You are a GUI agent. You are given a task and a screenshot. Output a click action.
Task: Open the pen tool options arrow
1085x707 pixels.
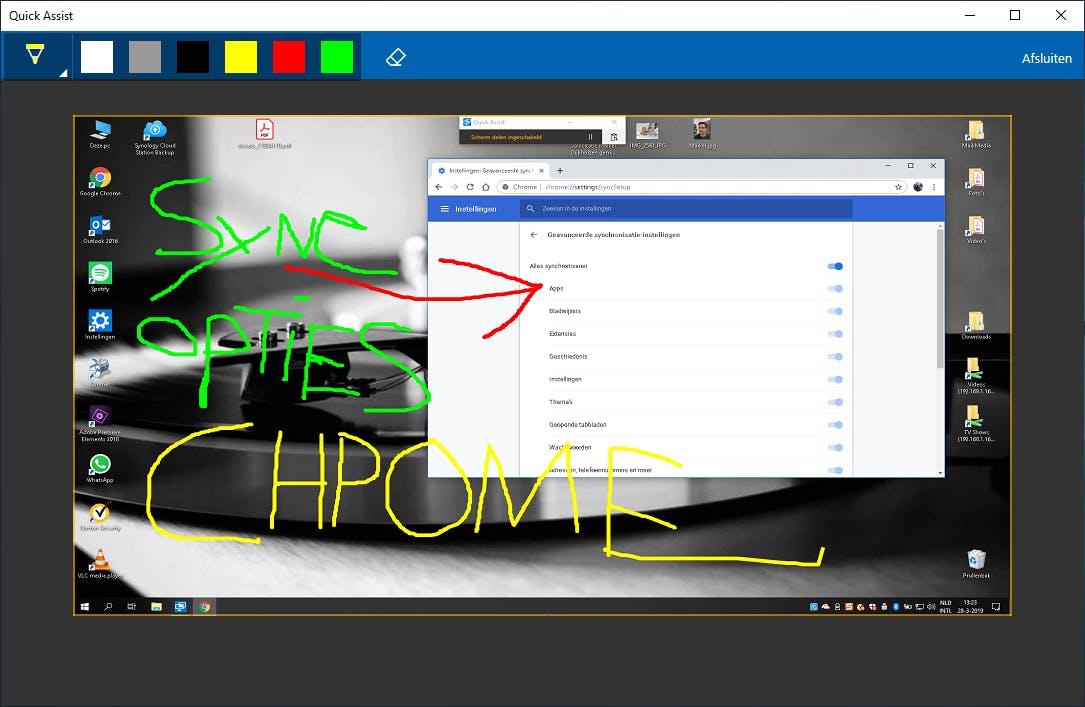tap(63, 73)
